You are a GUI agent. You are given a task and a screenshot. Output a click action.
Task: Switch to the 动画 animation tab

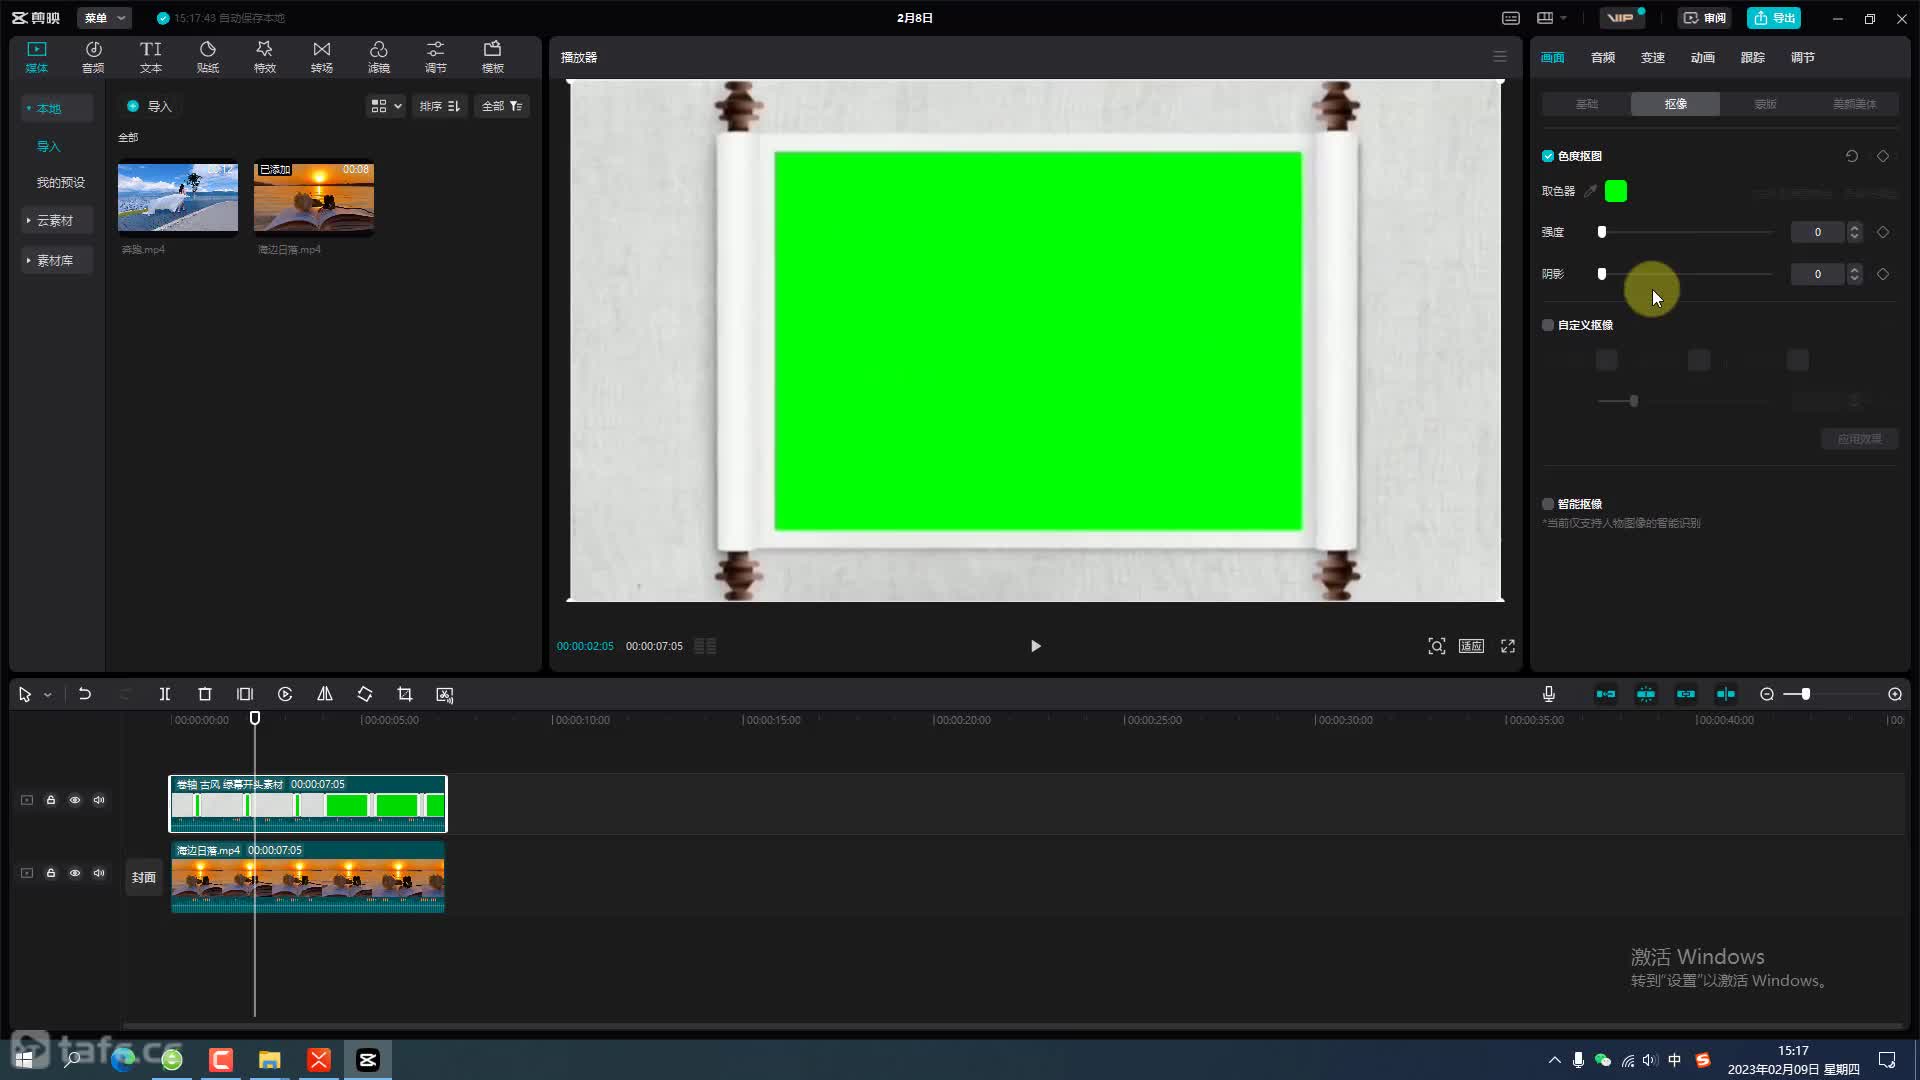tap(1703, 58)
